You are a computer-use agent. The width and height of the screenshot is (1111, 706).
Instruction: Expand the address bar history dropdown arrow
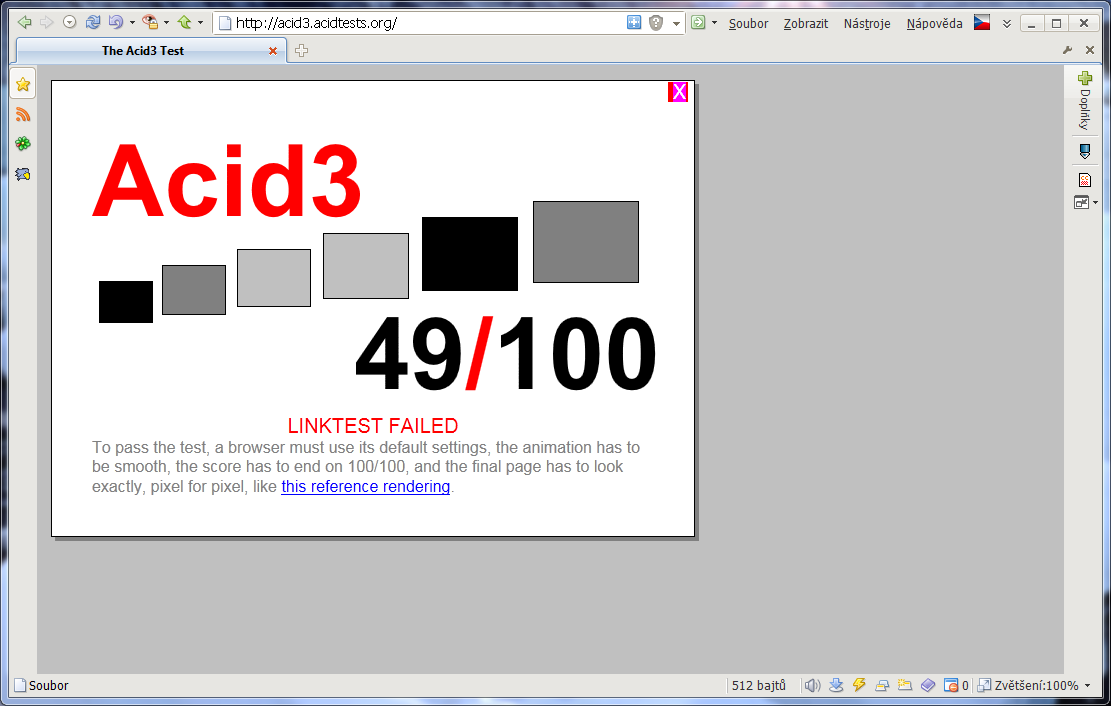[x=676, y=23]
